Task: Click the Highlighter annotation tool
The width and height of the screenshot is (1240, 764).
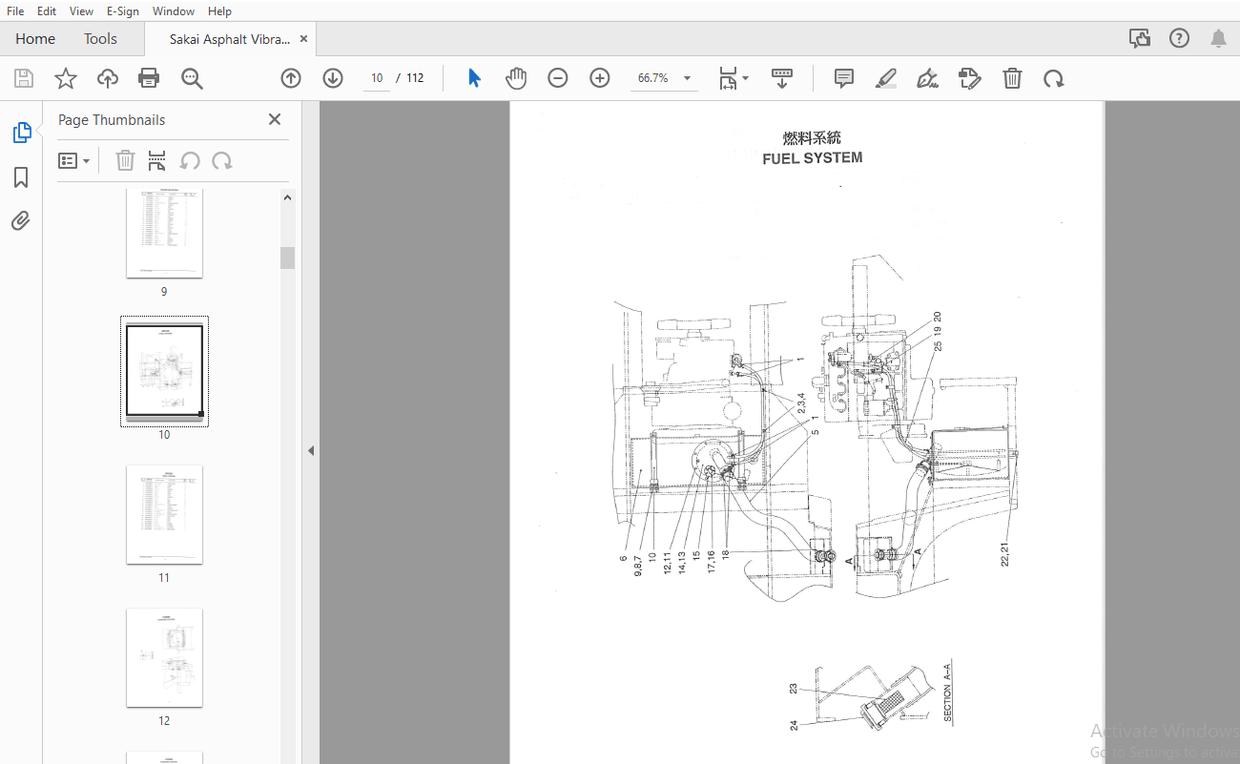Action: click(x=886, y=78)
